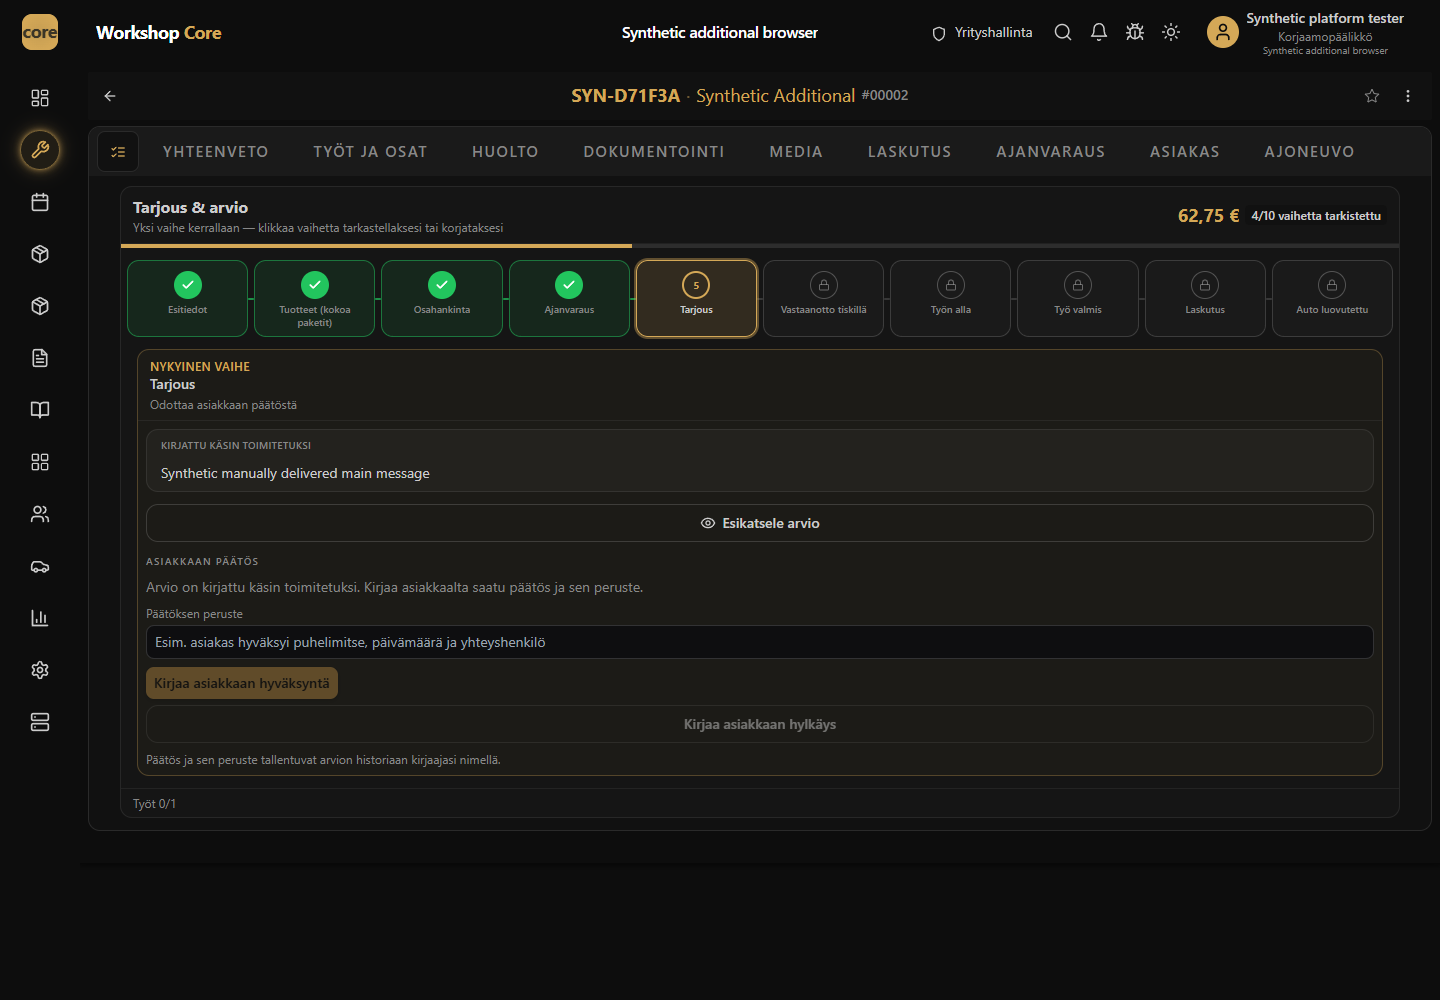This screenshot has height=1000, width=1440.
Task: Click the search magnifier icon in header
Action: tap(1063, 32)
